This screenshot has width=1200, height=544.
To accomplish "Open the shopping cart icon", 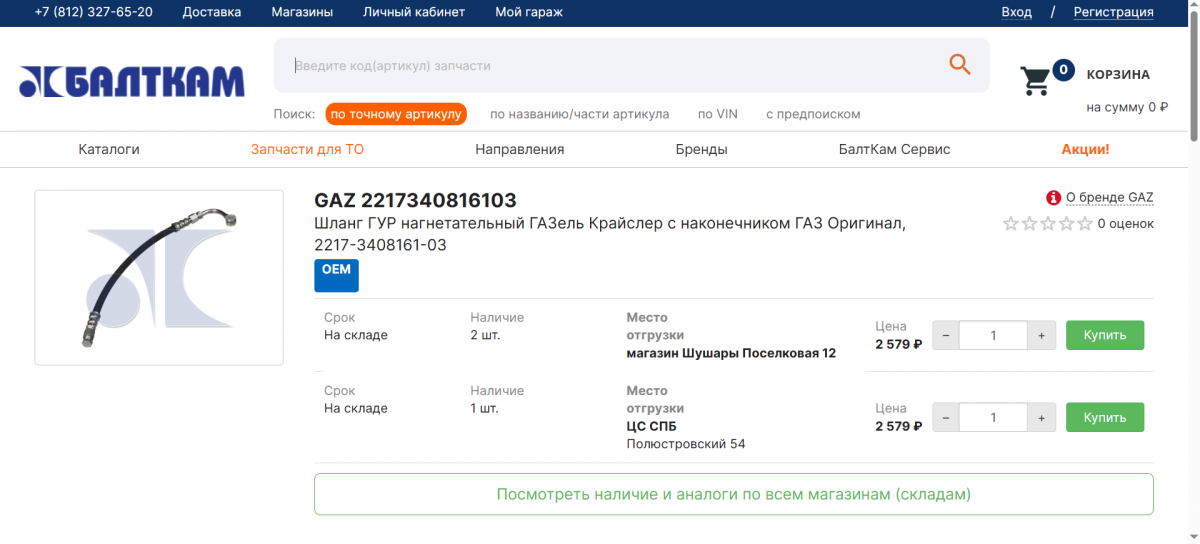I will coord(1035,80).
